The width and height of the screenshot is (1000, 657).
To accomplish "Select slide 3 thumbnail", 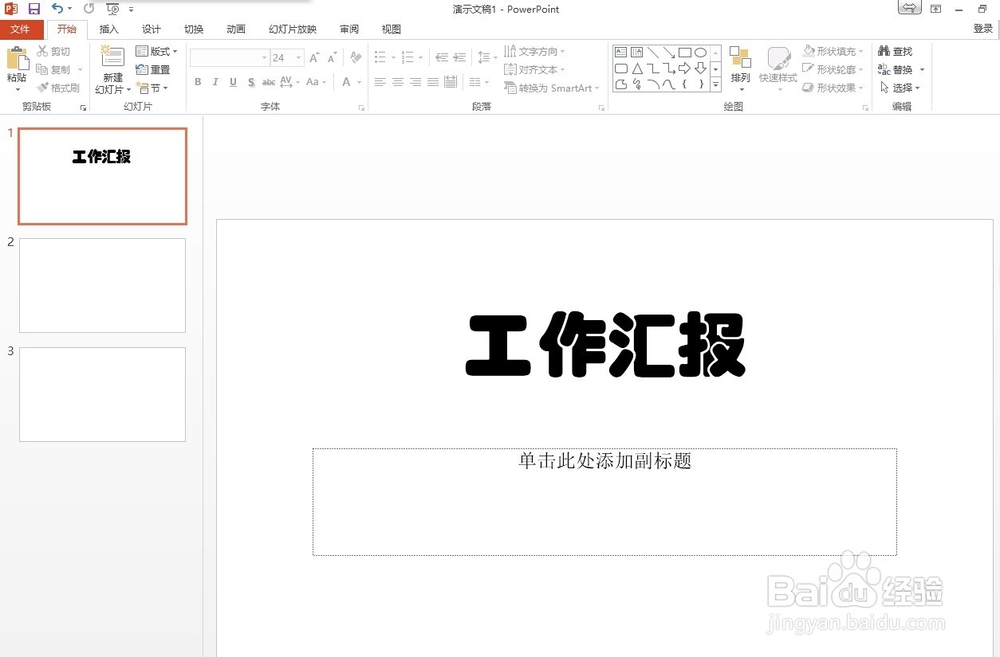I will click(x=102, y=394).
